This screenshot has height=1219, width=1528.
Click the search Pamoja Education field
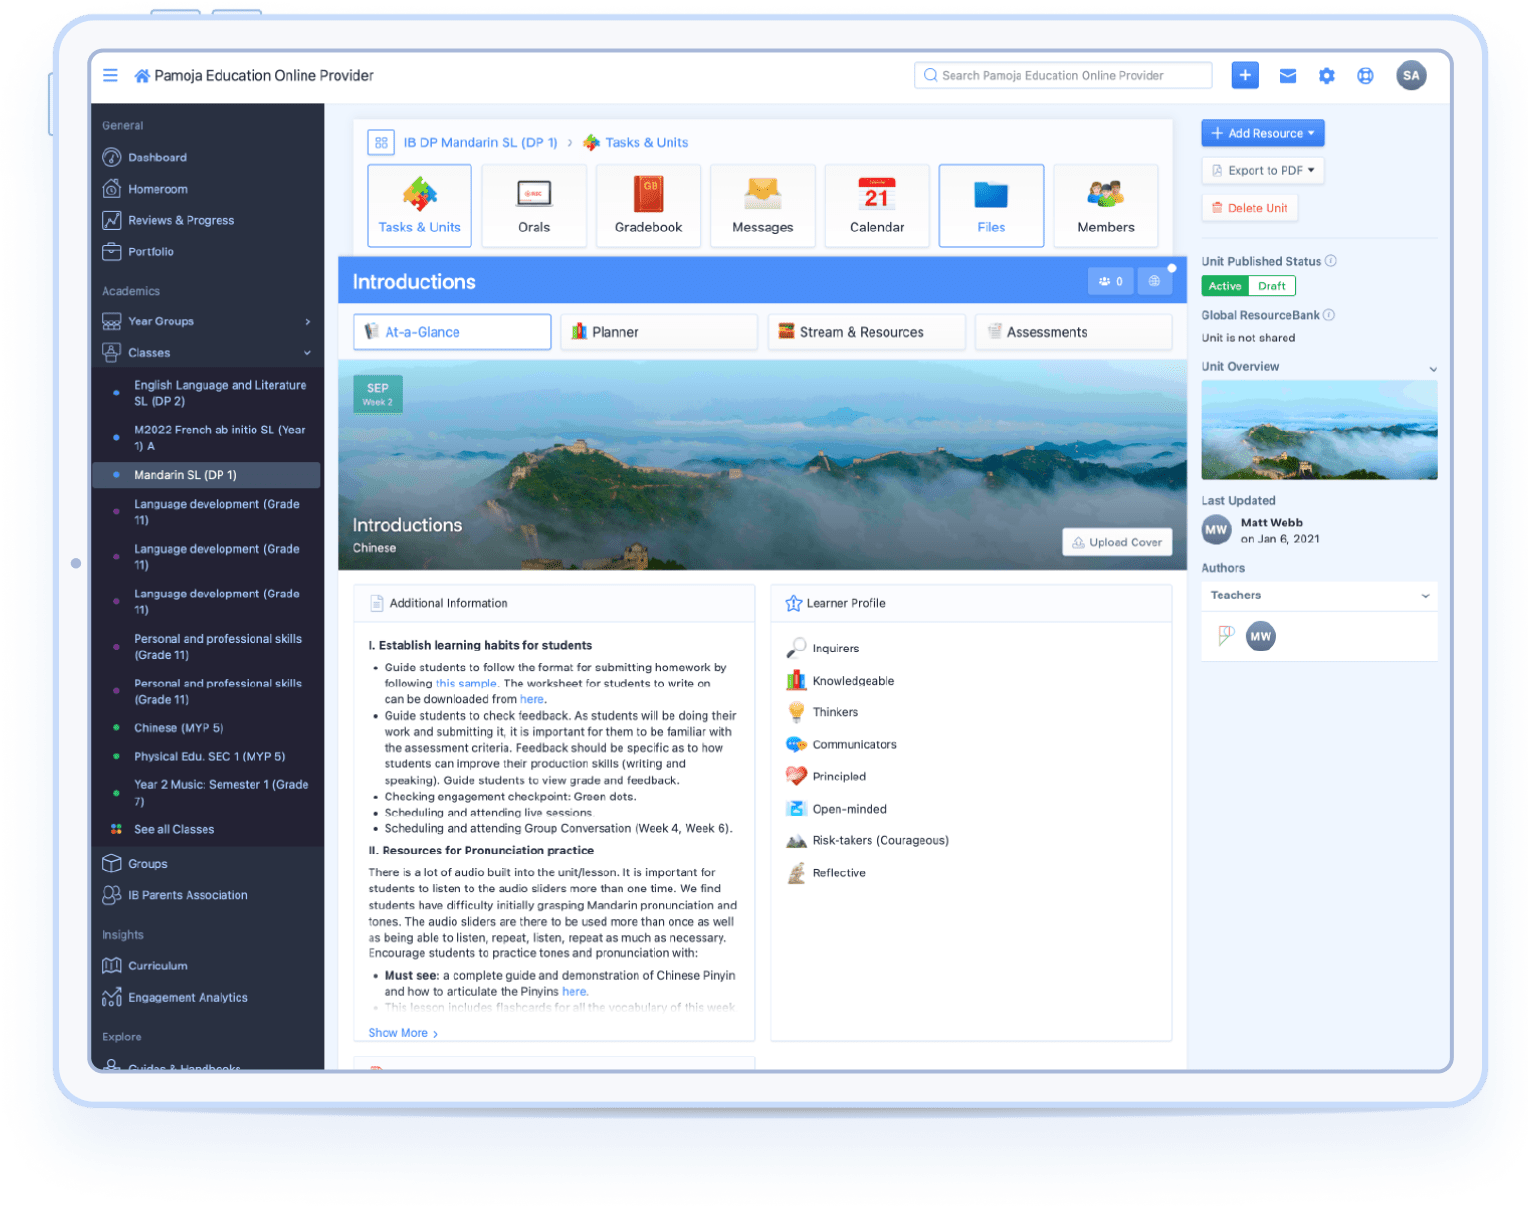pyautogui.click(x=1063, y=75)
